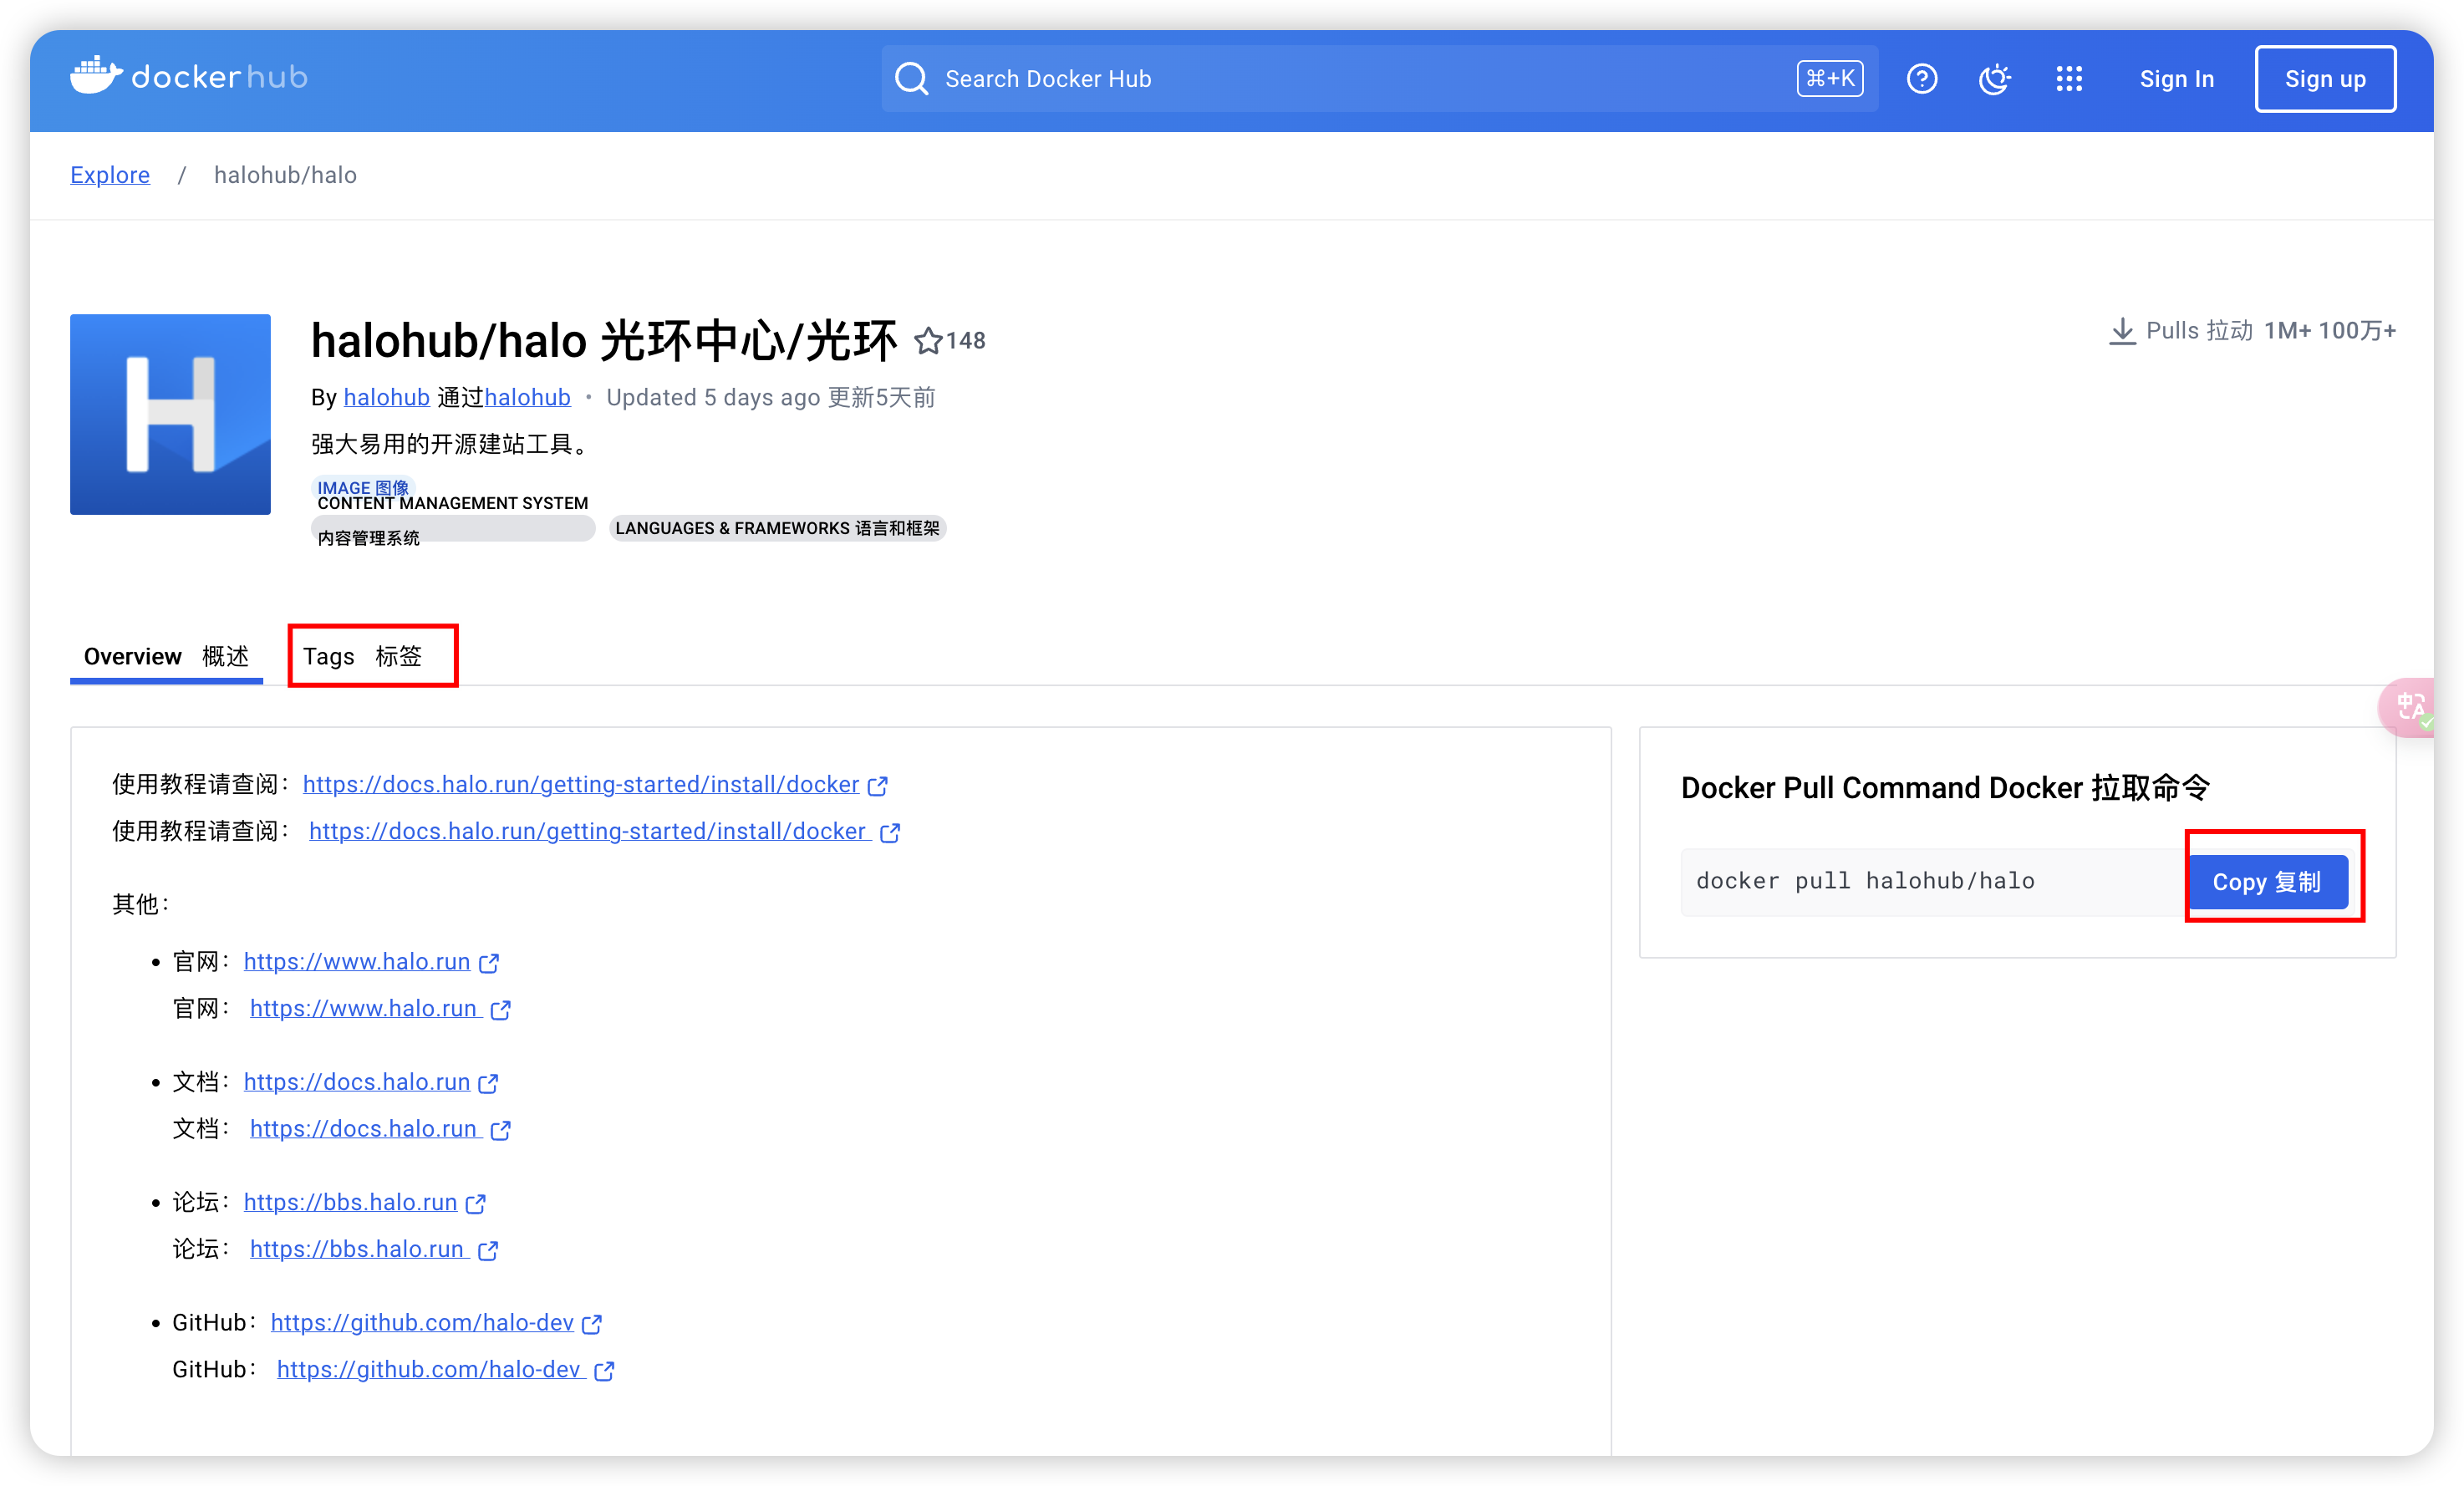2464x1486 pixels.
Task: Click external icon beside first www.halo.run
Action: pos(488,963)
